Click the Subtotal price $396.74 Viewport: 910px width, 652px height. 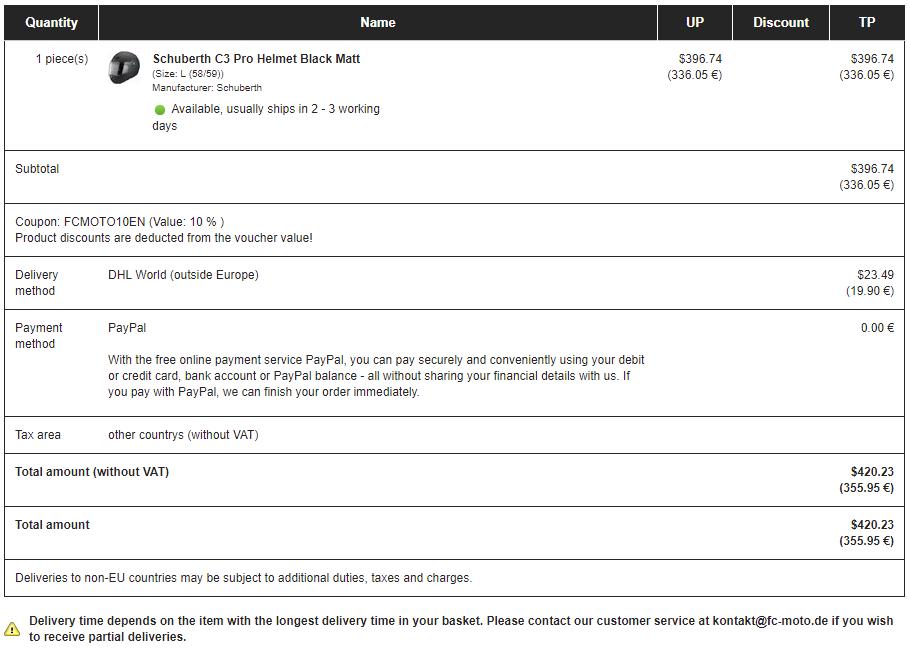872,169
